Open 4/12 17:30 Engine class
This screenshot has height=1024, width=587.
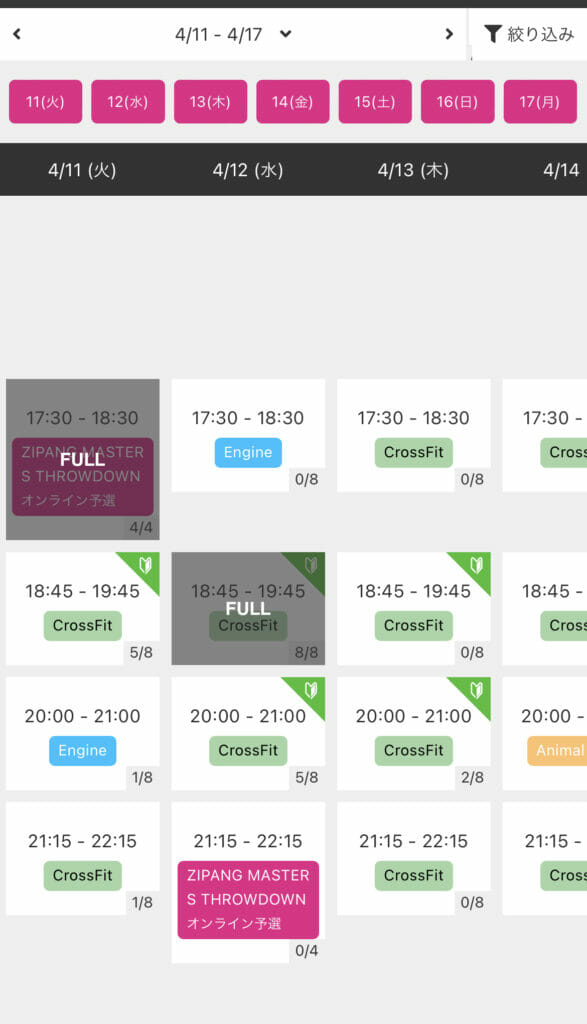[248, 436]
